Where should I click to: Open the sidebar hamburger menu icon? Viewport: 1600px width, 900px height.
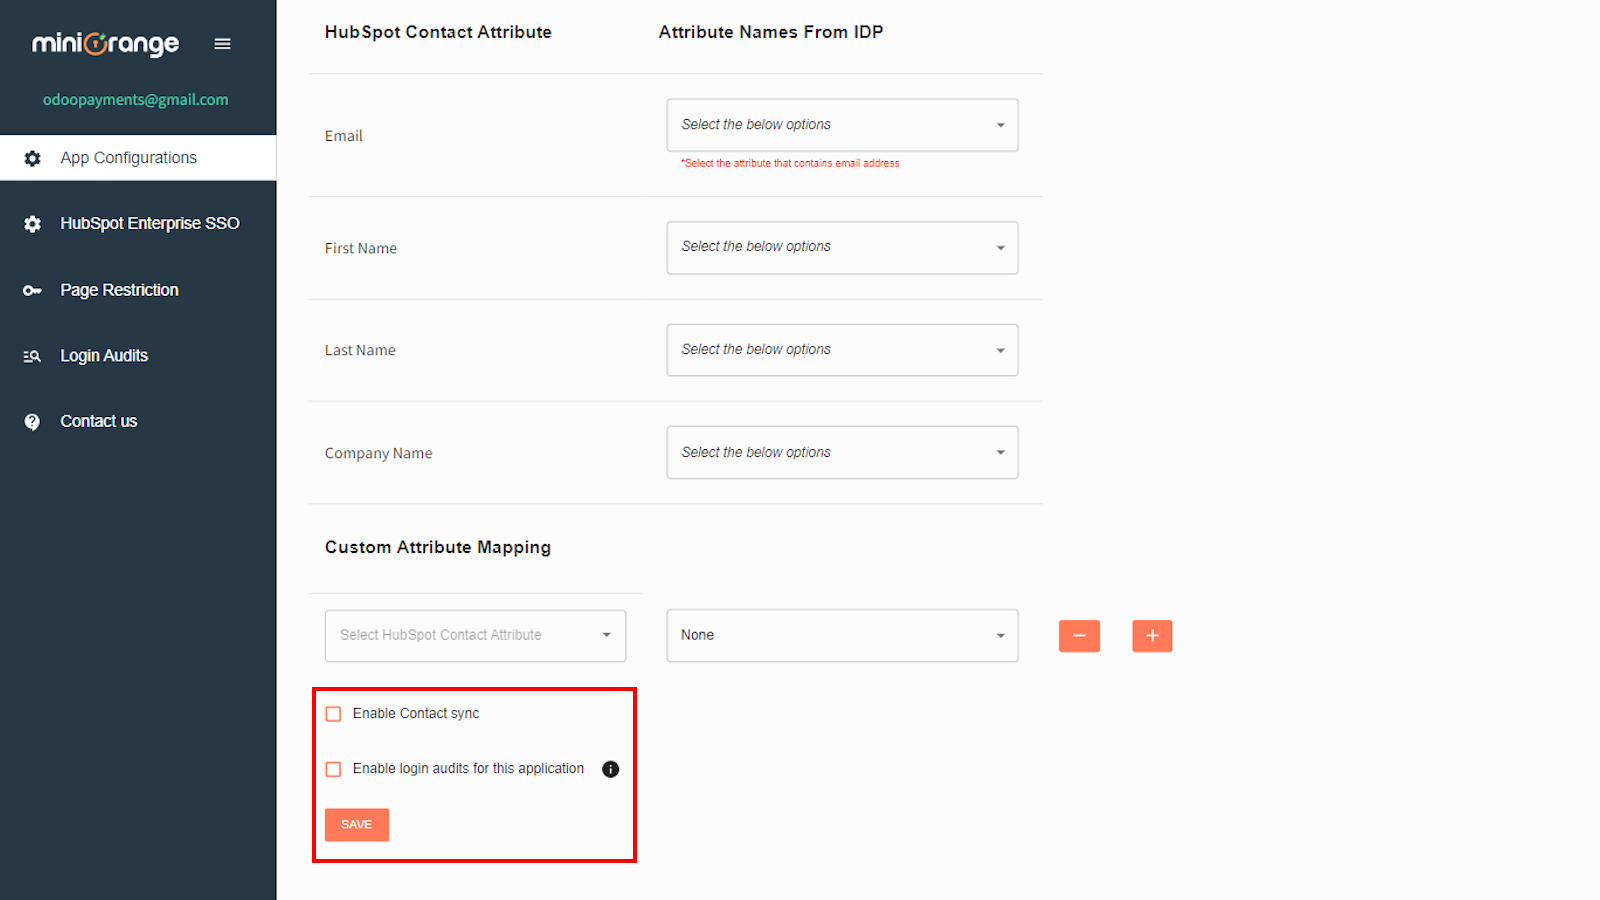222,43
